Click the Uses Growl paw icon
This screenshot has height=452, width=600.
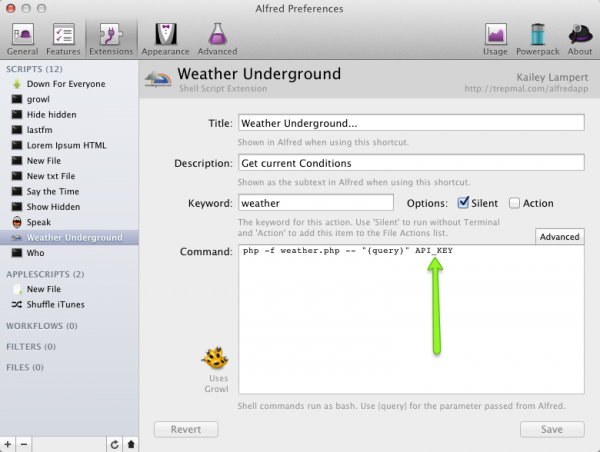point(215,358)
